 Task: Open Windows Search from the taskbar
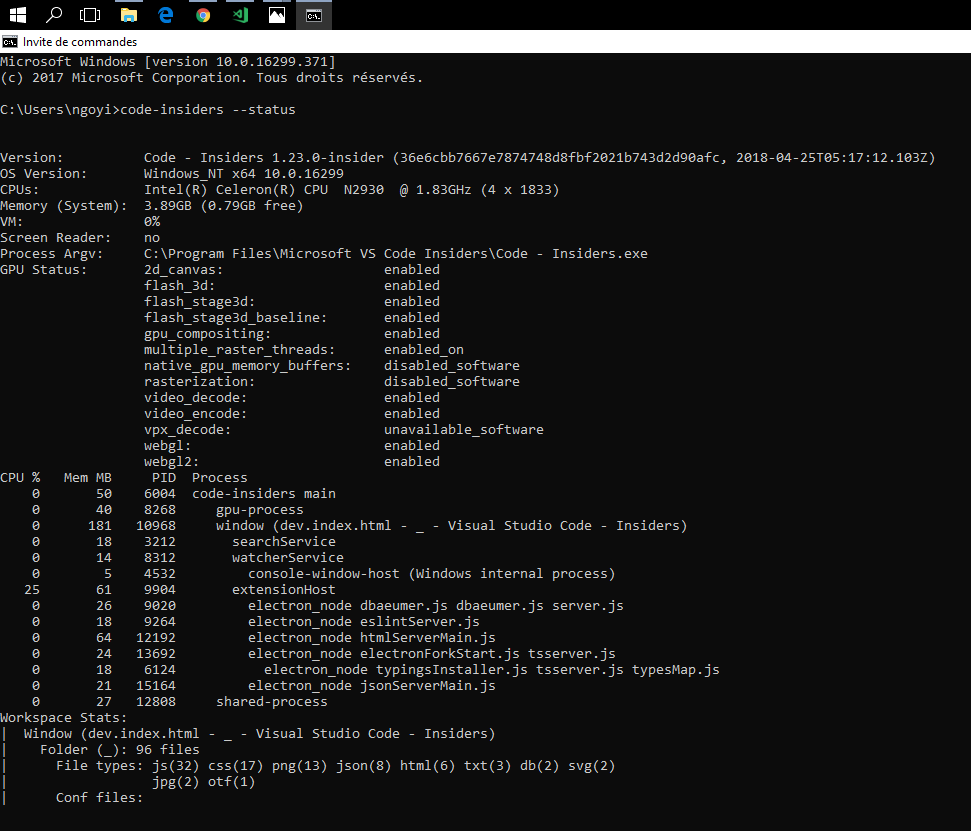tap(55, 15)
